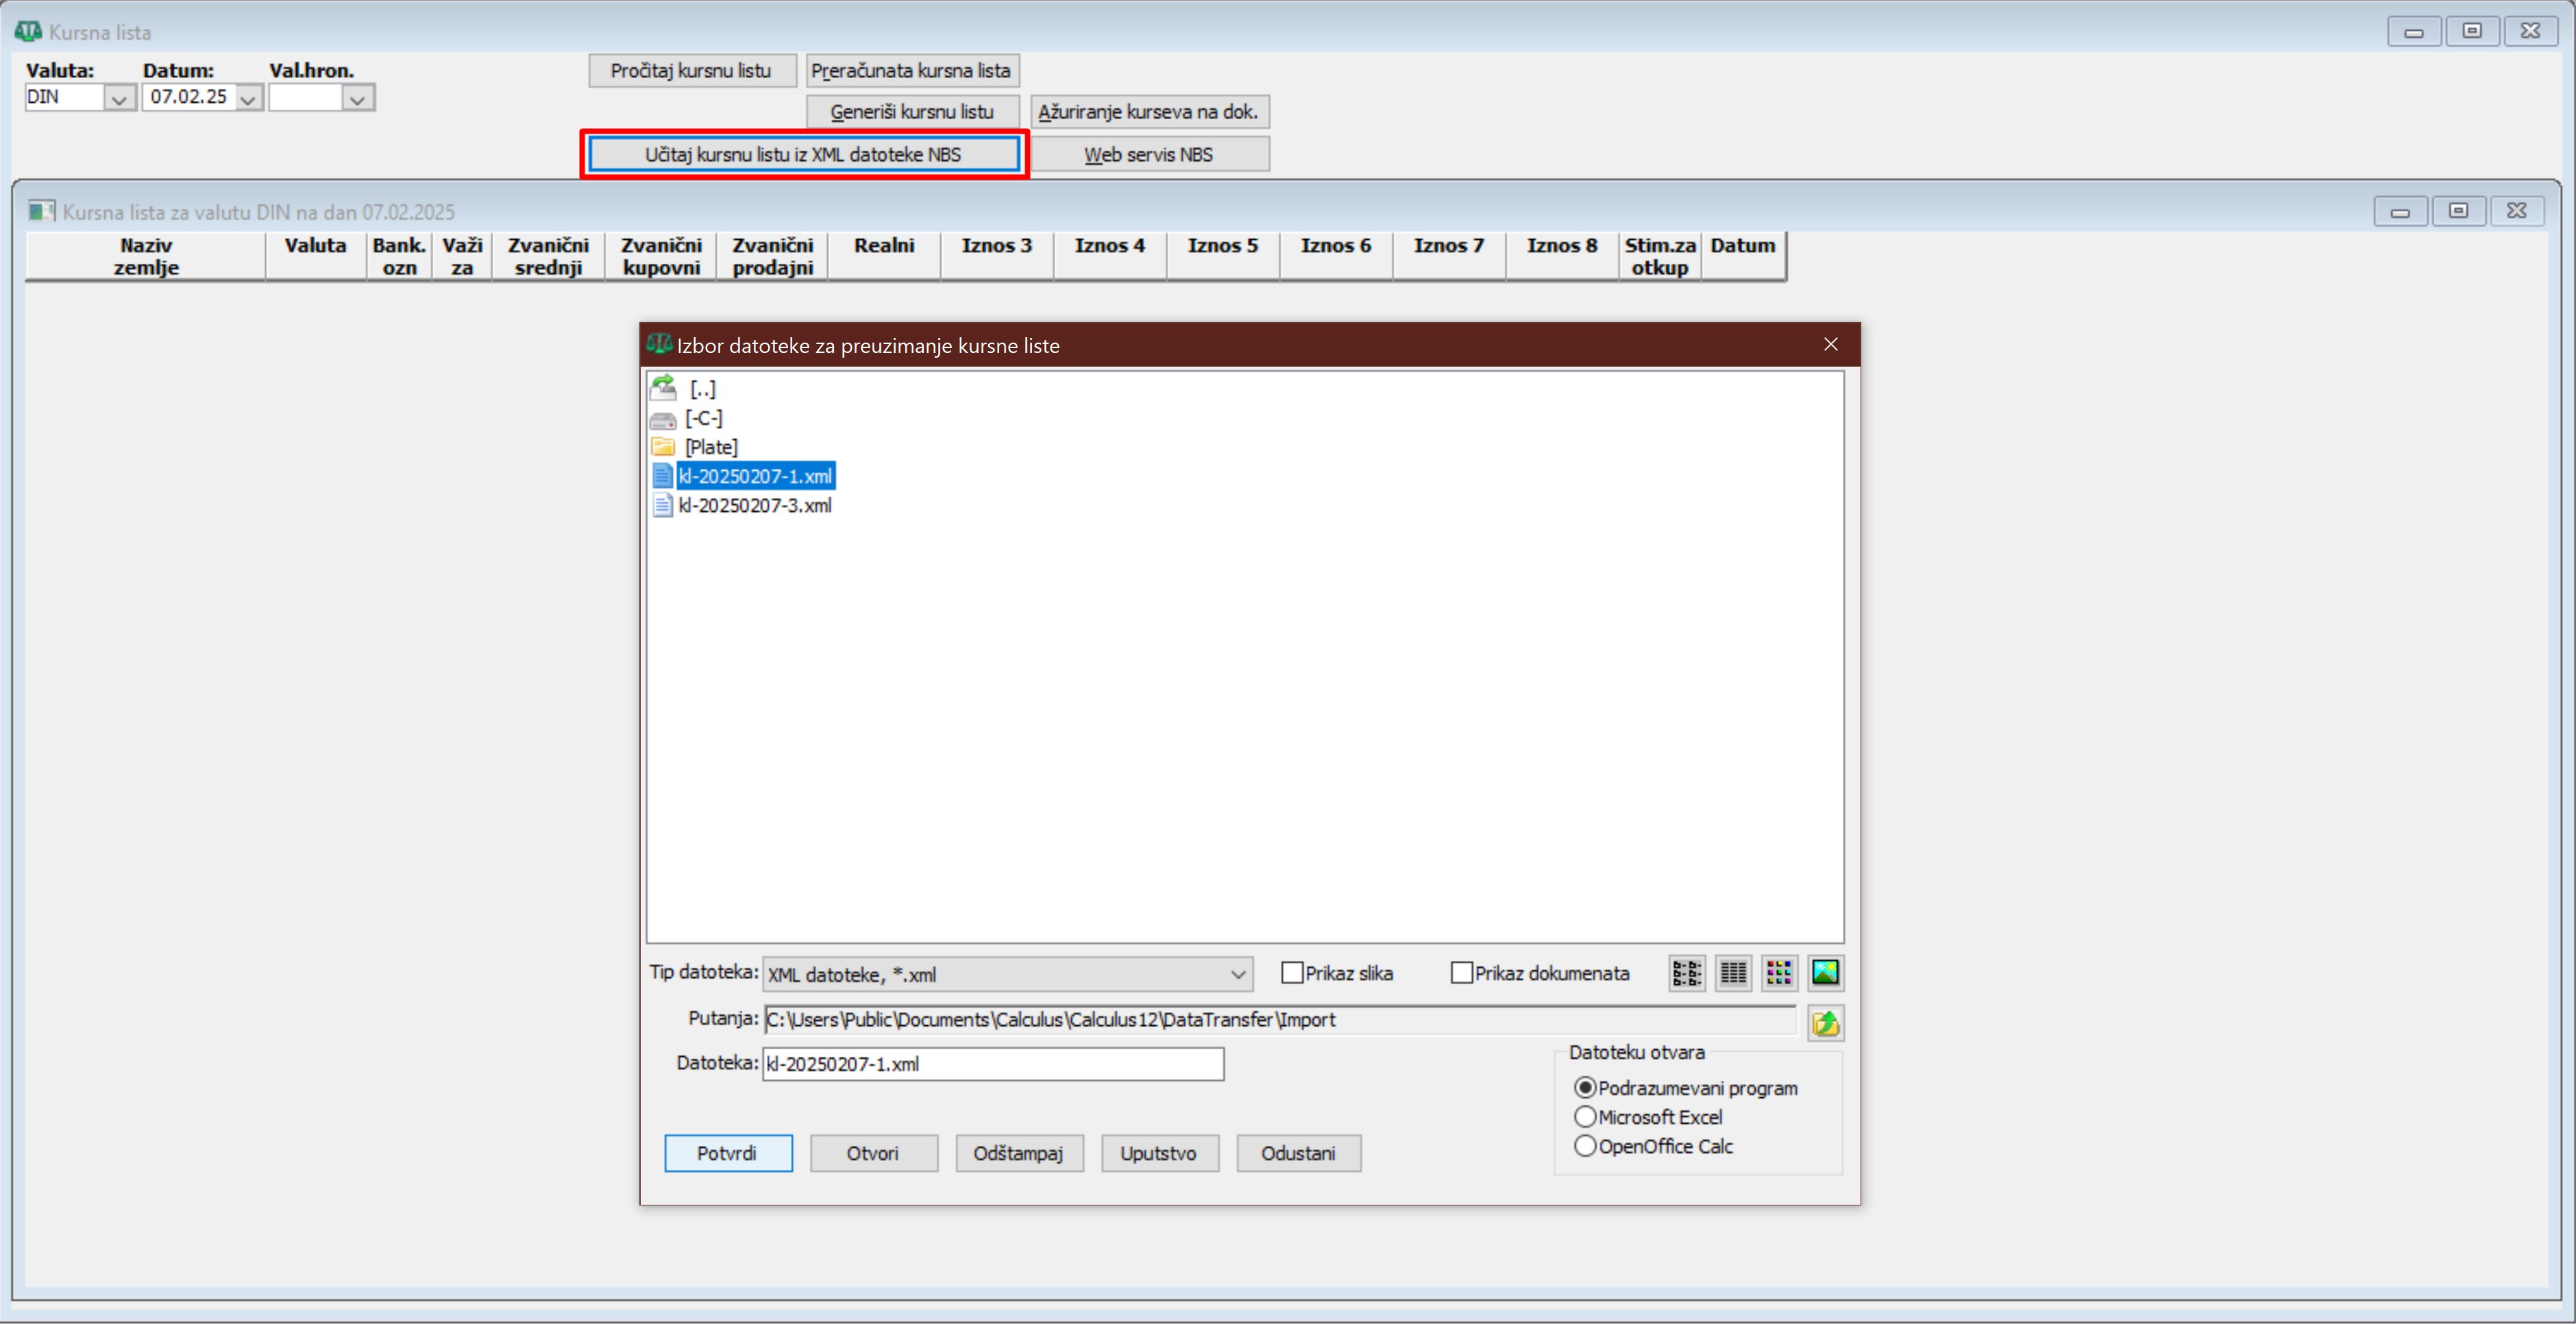Open the Valuta DIN dropdown
The image size is (2576, 1324).
[x=119, y=98]
